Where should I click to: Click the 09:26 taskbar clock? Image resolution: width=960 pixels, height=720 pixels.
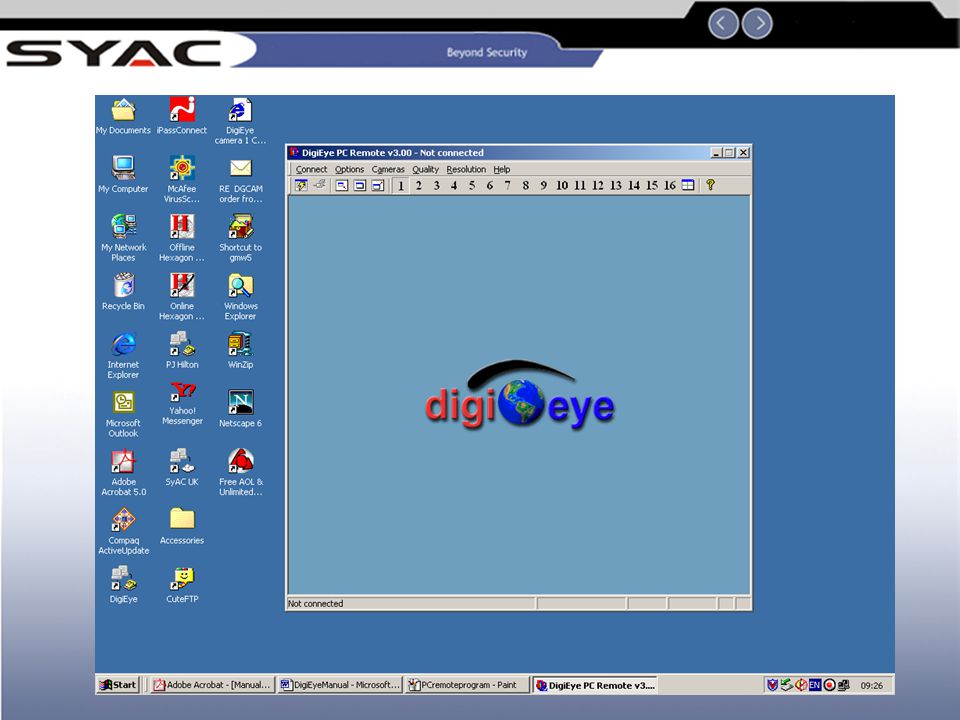872,686
